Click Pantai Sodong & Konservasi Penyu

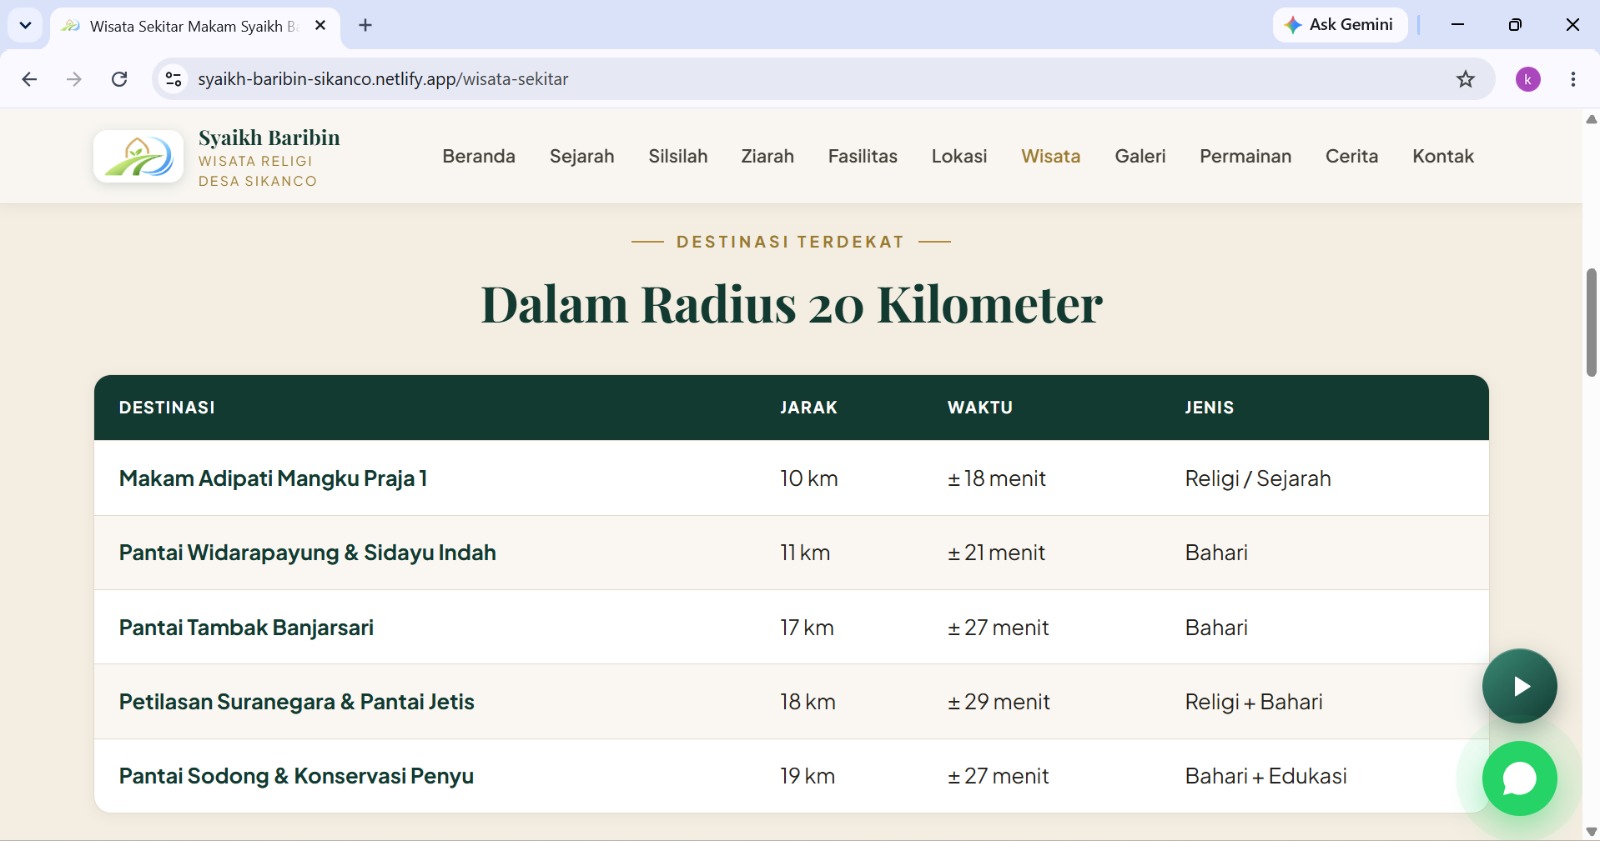(296, 776)
